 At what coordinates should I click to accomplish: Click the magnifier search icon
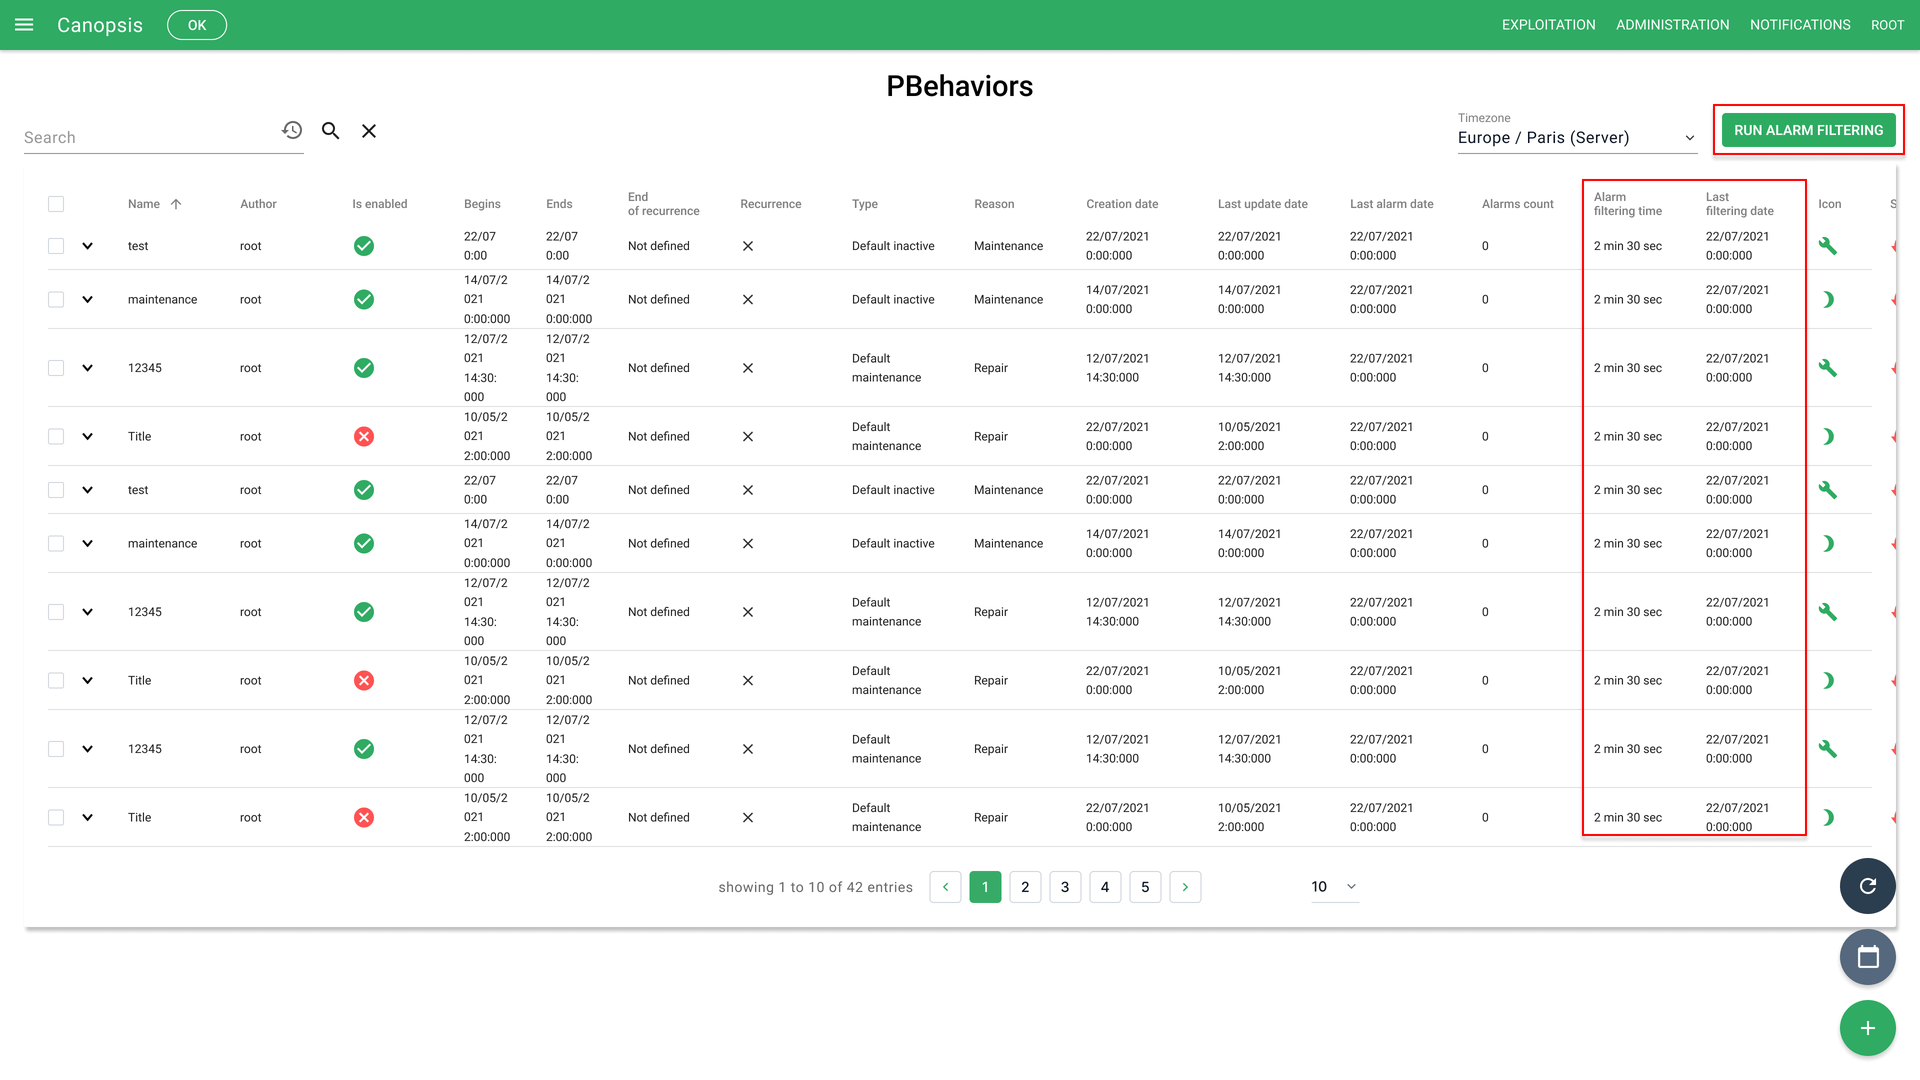pos(331,131)
